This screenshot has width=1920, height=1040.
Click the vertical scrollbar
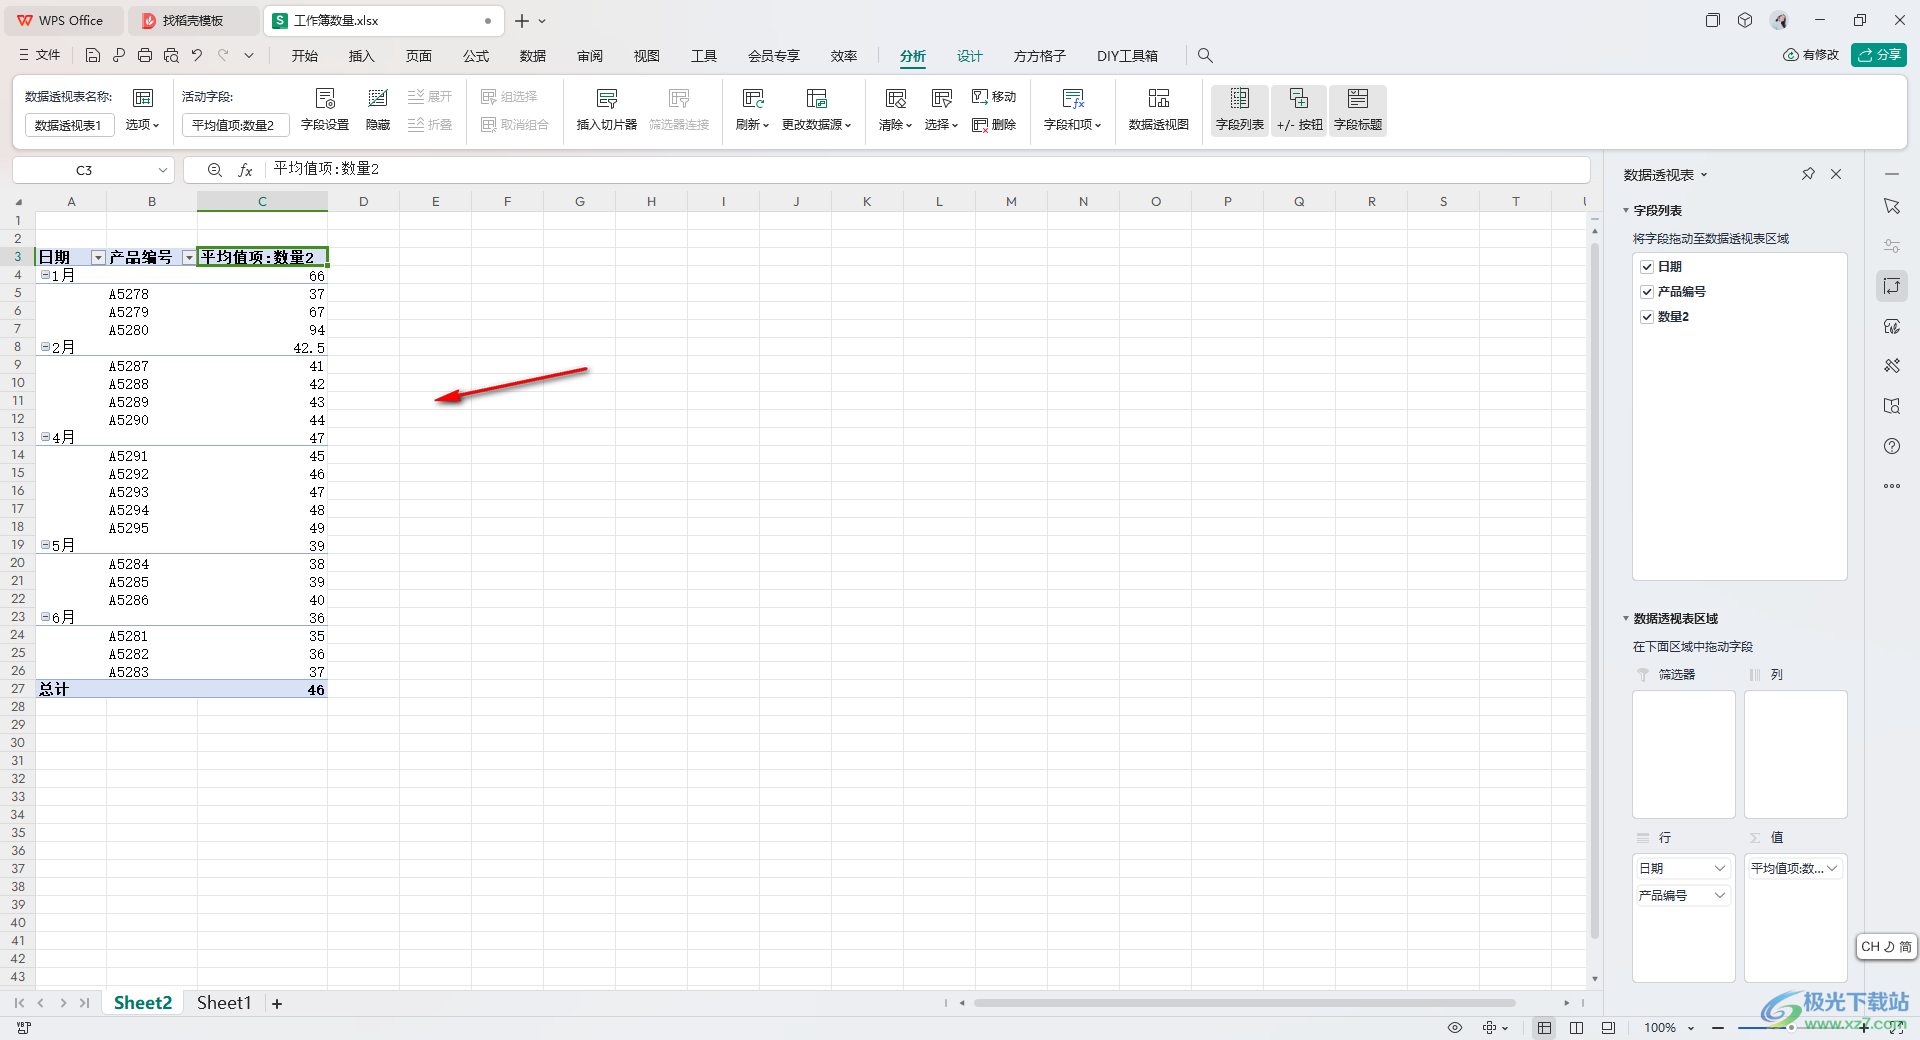pos(1595,590)
